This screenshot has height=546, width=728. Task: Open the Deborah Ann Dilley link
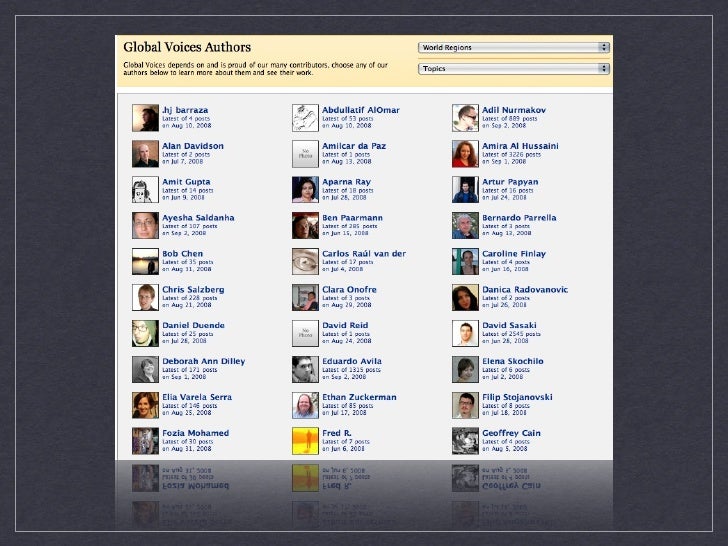tap(203, 361)
